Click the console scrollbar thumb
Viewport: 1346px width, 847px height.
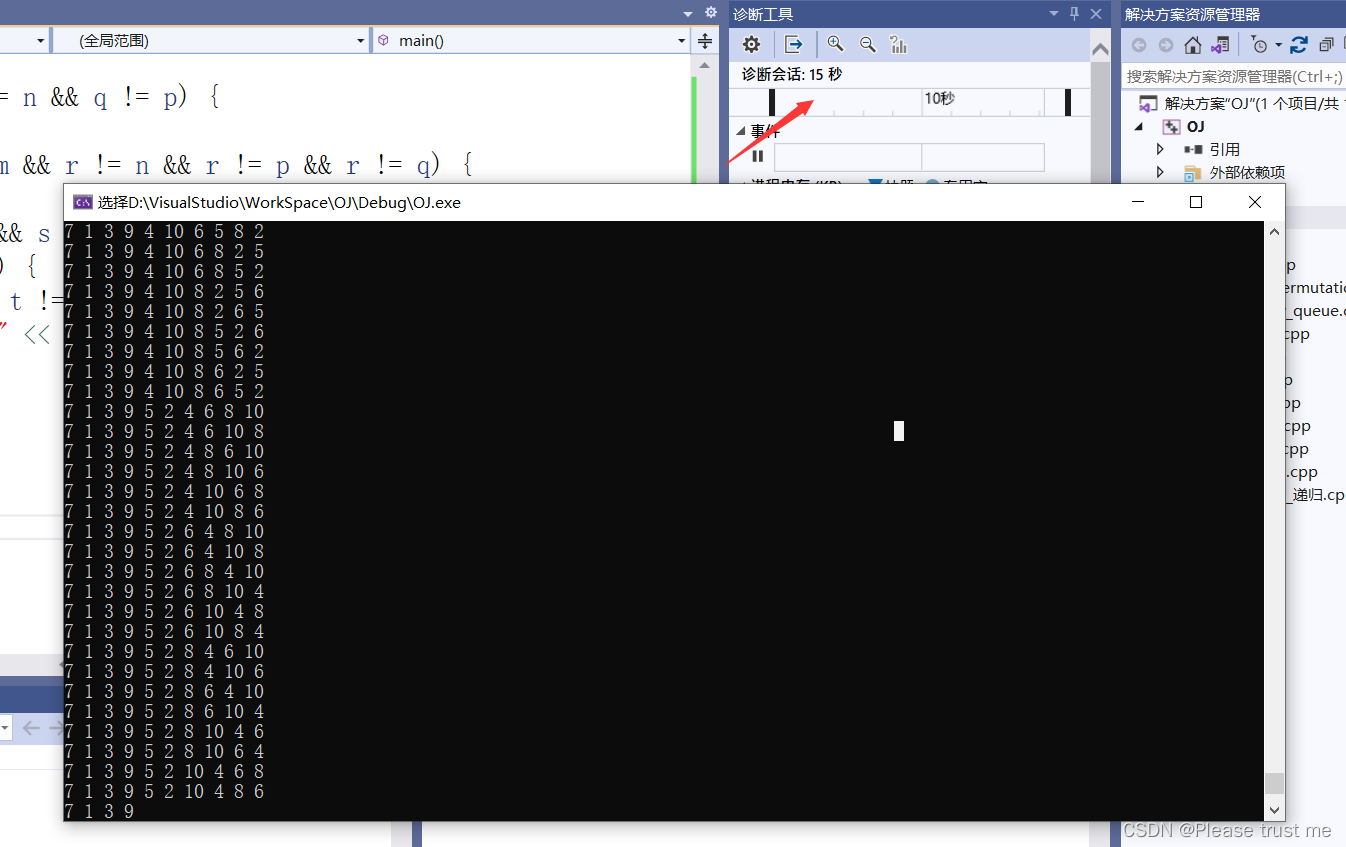pyautogui.click(x=1274, y=782)
